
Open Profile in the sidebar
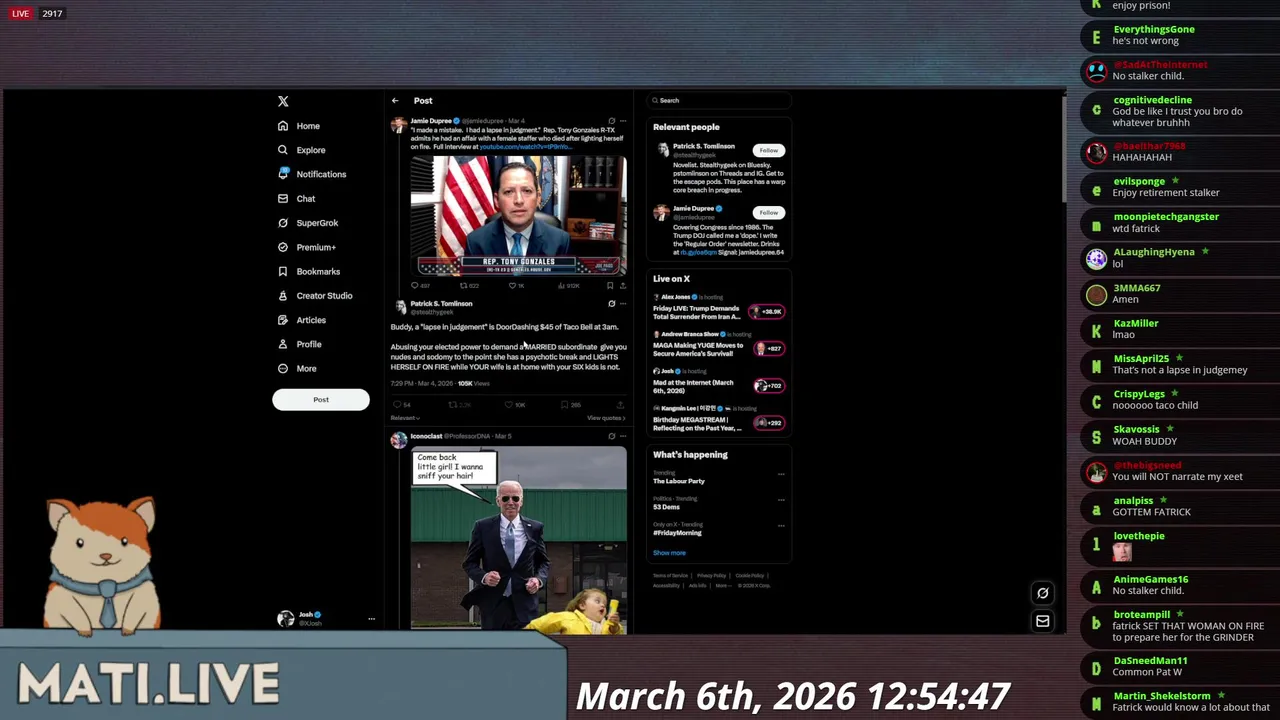tap(299, 344)
